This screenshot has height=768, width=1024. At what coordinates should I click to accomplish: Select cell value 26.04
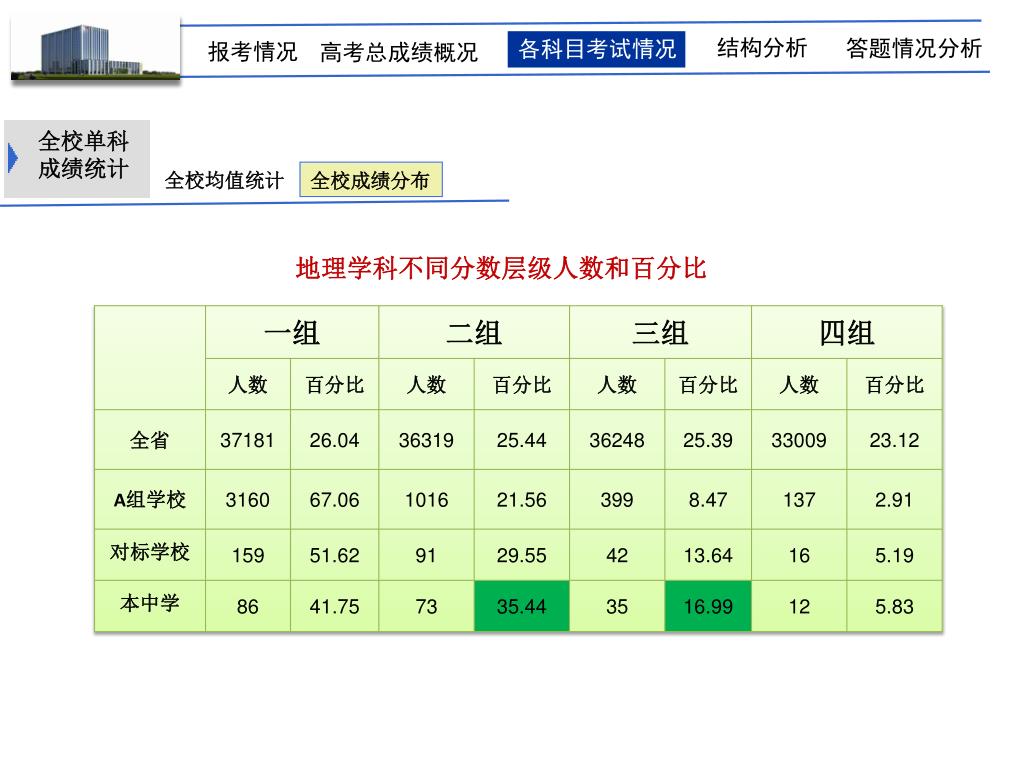[334, 440]
